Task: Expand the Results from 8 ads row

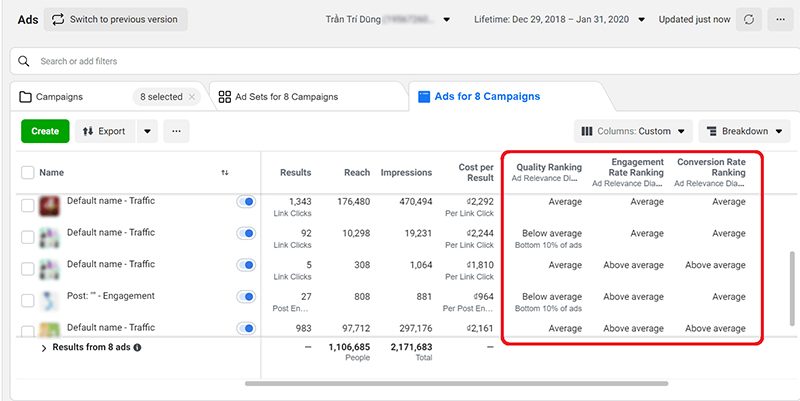Action: (x=43, y=348)
